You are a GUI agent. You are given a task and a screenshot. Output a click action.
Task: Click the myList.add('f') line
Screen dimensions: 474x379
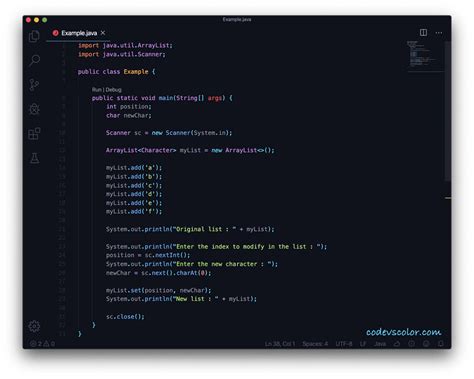[x=134, y=211]
